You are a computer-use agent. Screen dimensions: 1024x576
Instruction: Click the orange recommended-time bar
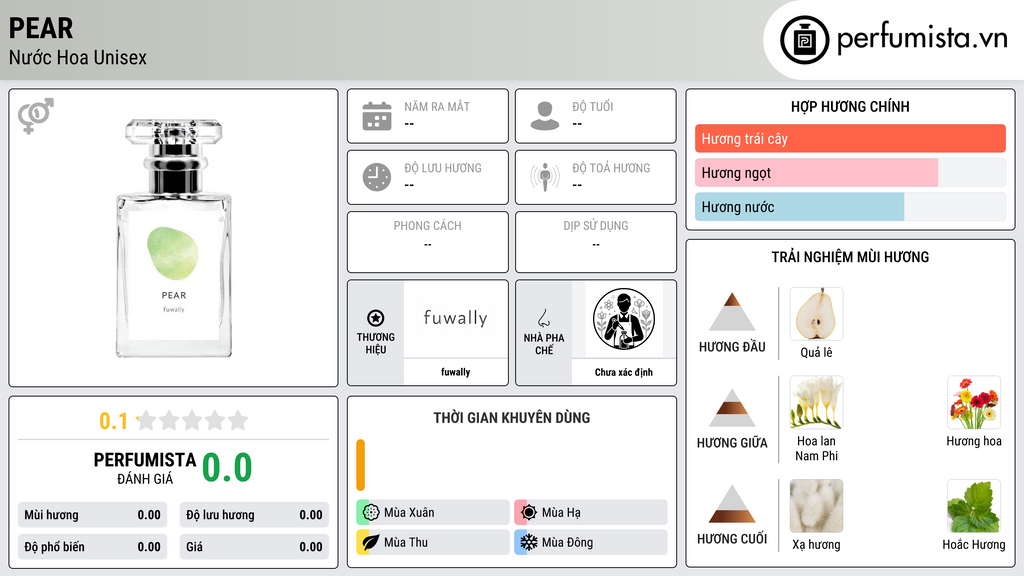(x=360, y=465)
